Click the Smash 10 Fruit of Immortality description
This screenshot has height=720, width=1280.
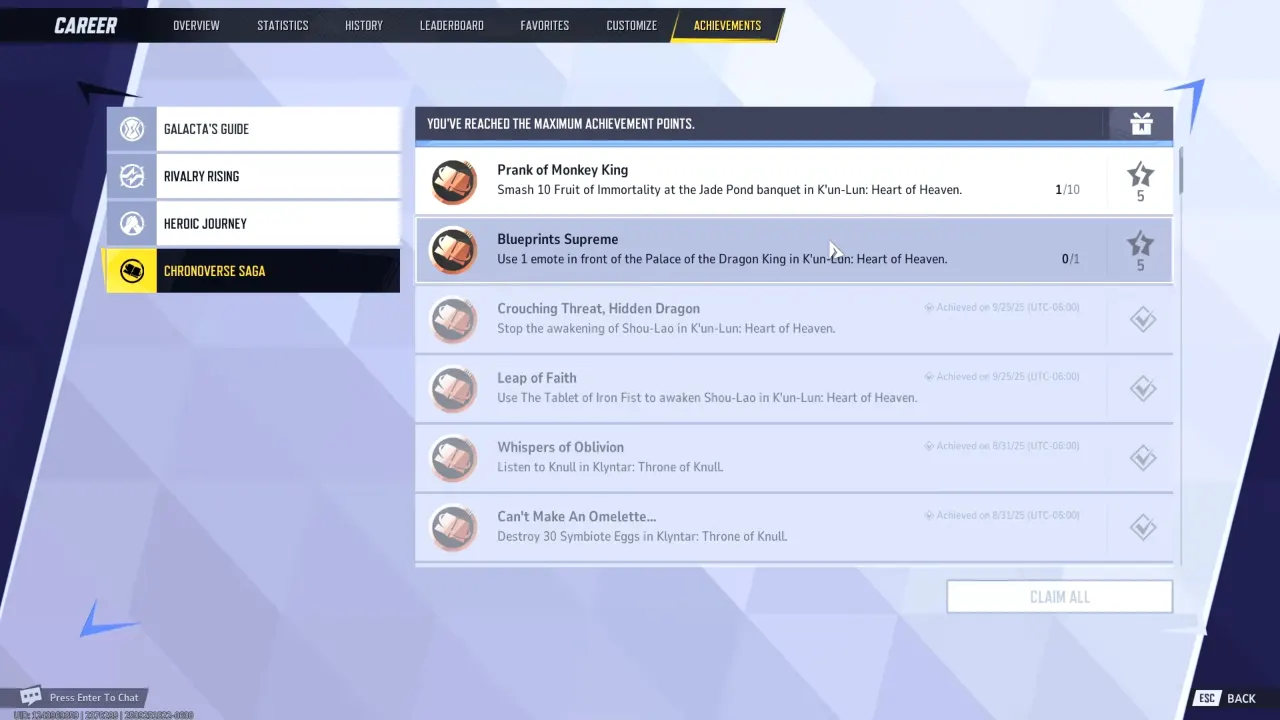click(730, 190)
